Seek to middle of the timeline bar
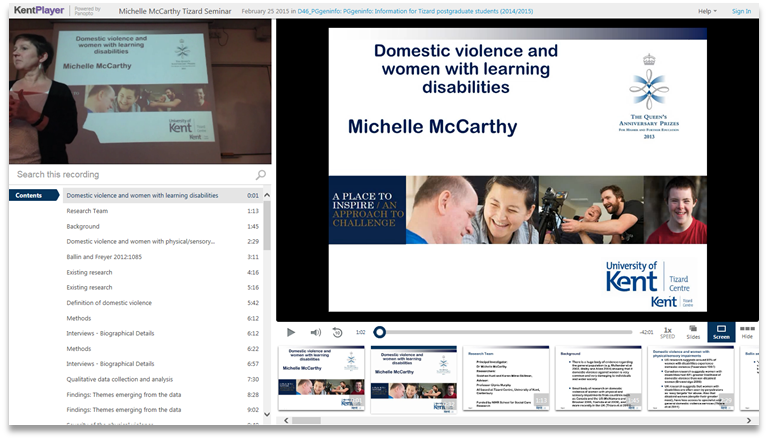The image size is (768, 440). click(x=505, y=332)
